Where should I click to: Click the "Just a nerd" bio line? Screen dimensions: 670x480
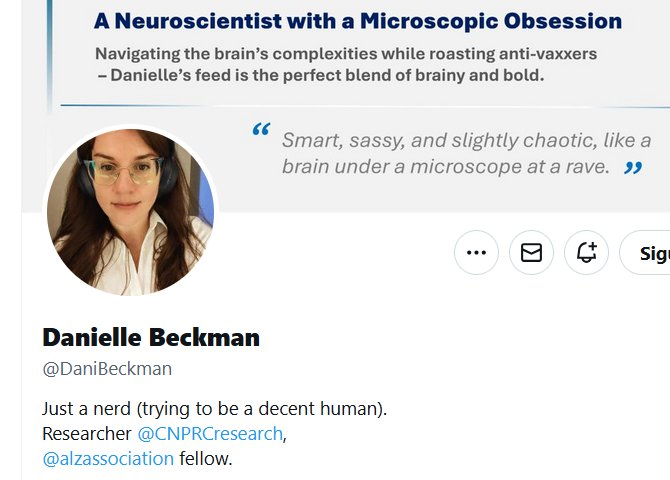click(x=214, y=409)
